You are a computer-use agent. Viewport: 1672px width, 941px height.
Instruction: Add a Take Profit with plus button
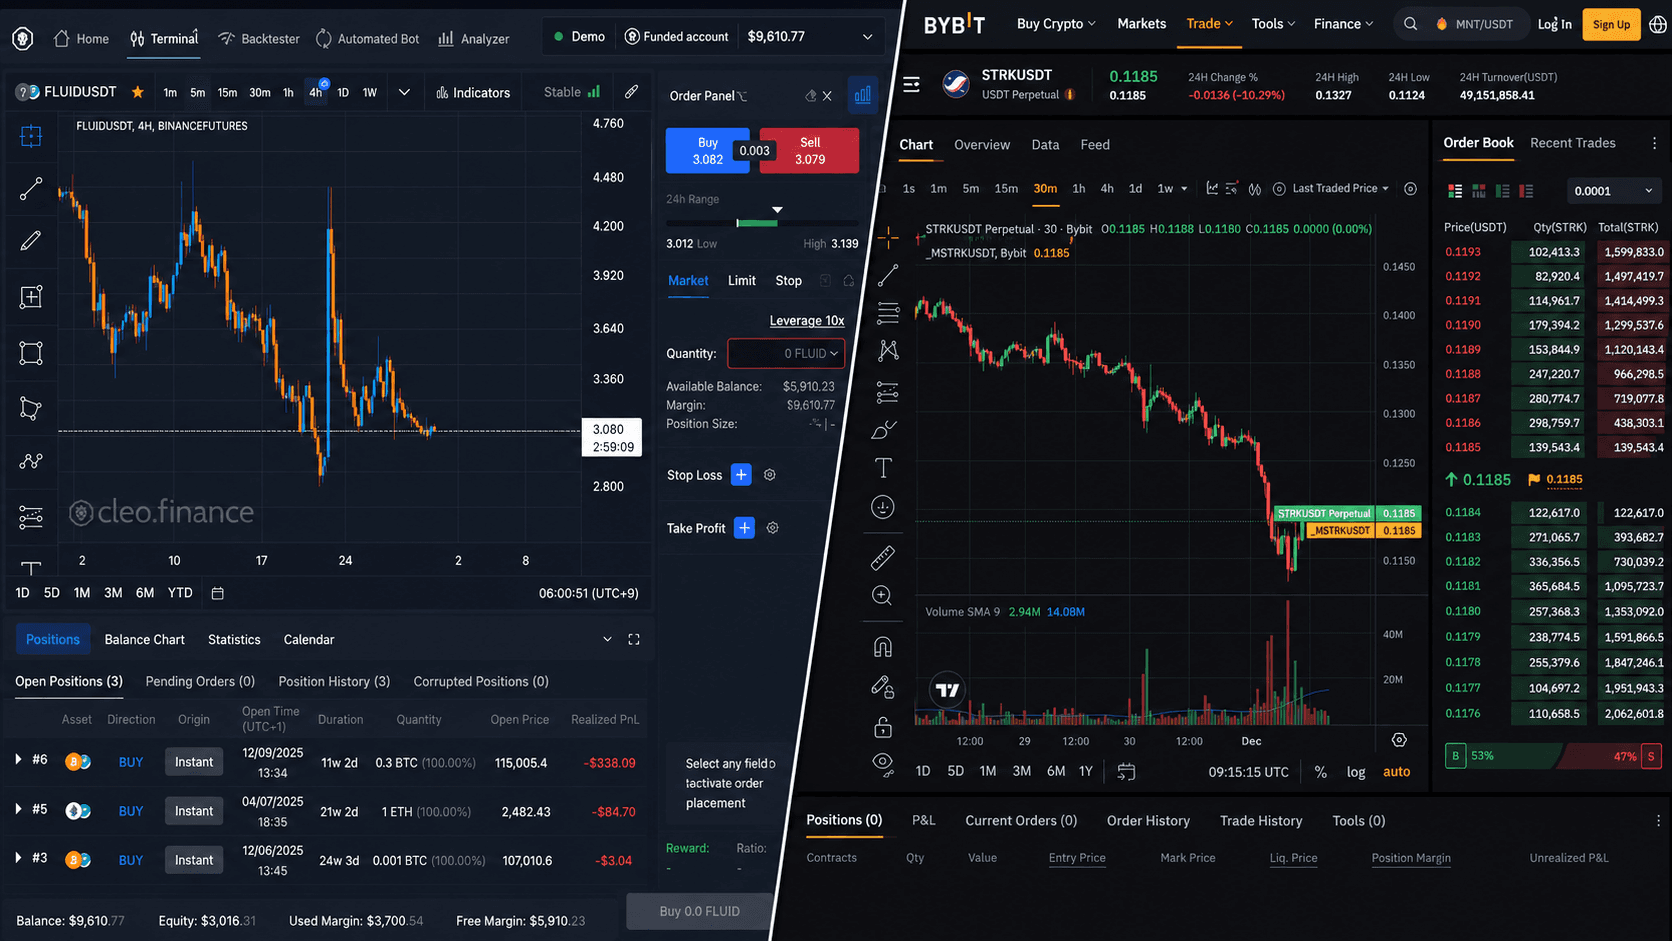click(x=744, y=528)
